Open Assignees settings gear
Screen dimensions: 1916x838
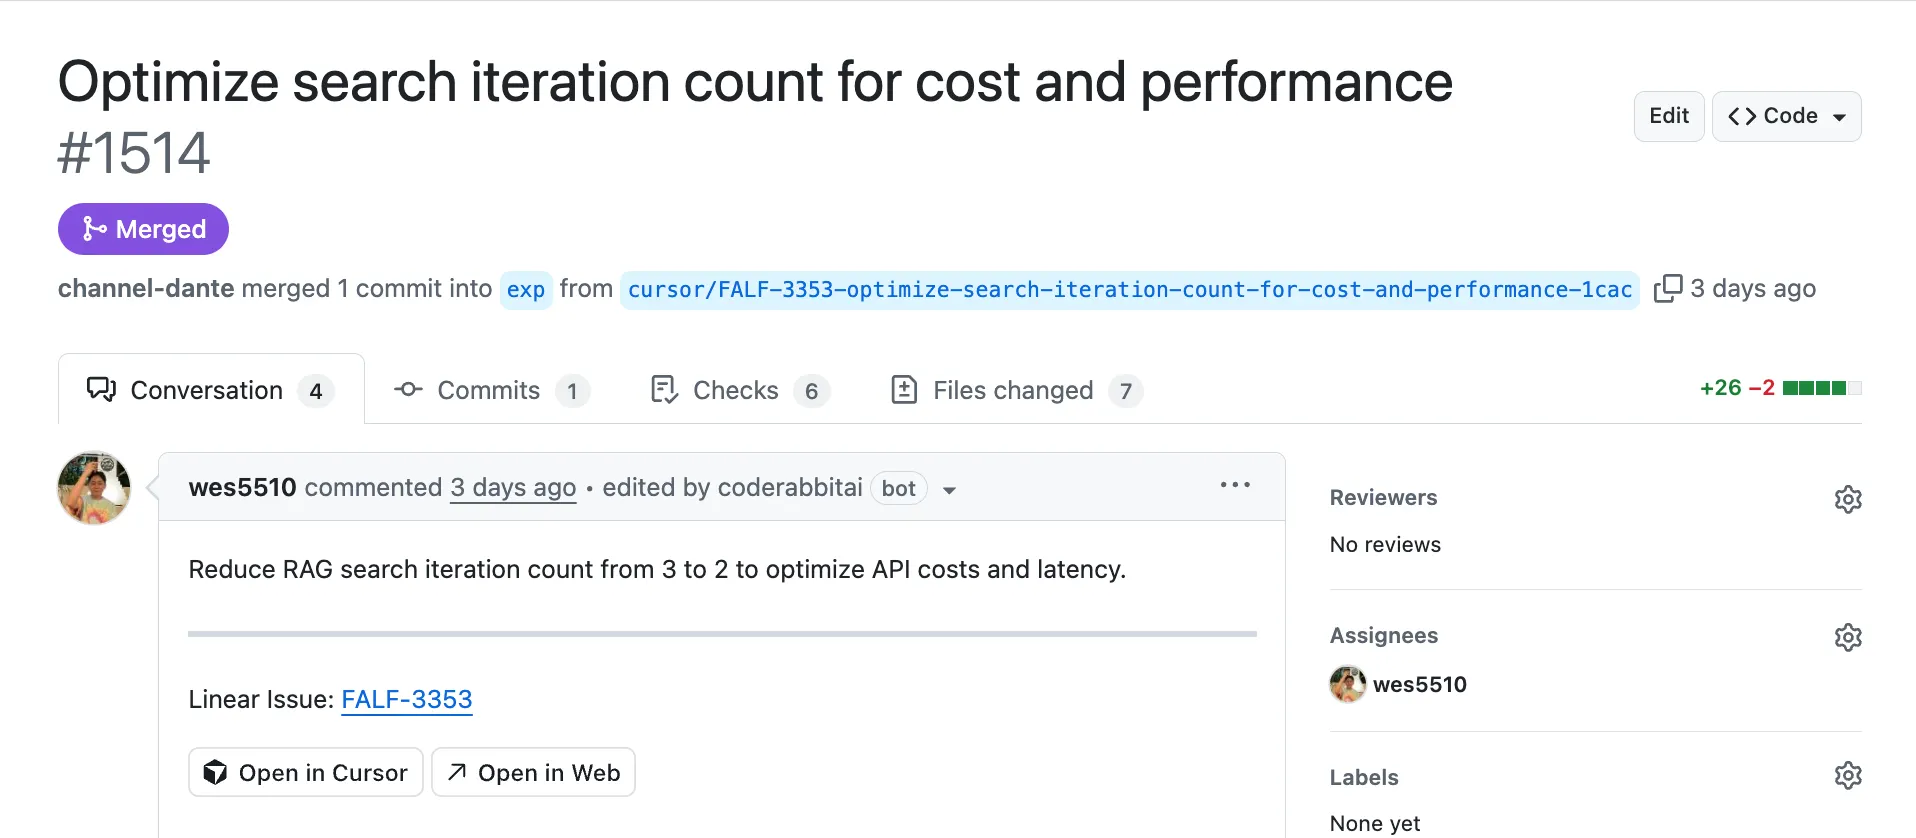coord(1847,637)
